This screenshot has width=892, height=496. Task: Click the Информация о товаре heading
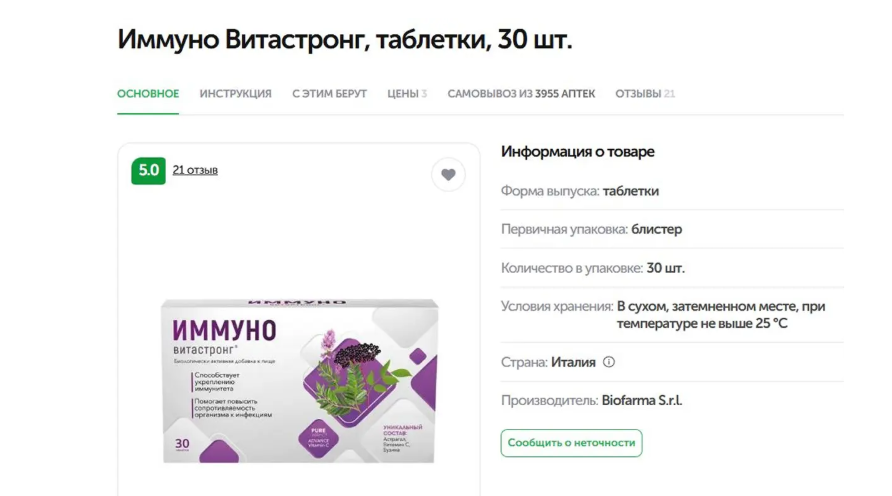577,152
